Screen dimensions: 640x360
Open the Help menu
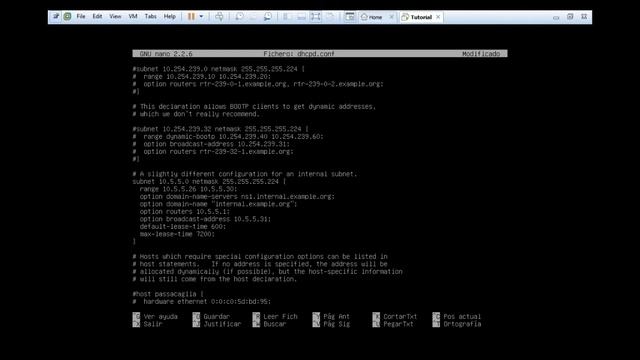coord(169,17)
